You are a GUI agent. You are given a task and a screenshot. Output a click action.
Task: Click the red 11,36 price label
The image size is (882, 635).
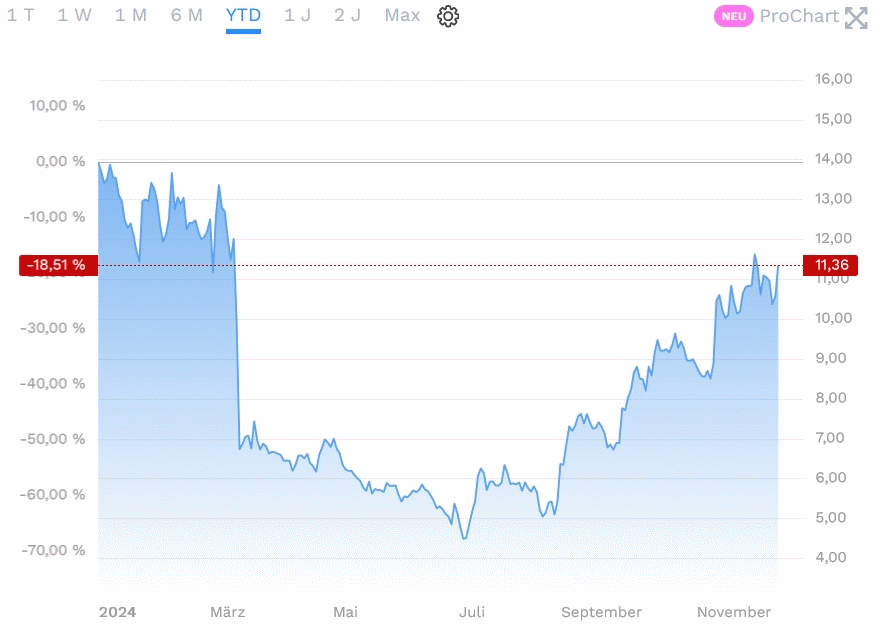tap(832, 265)
